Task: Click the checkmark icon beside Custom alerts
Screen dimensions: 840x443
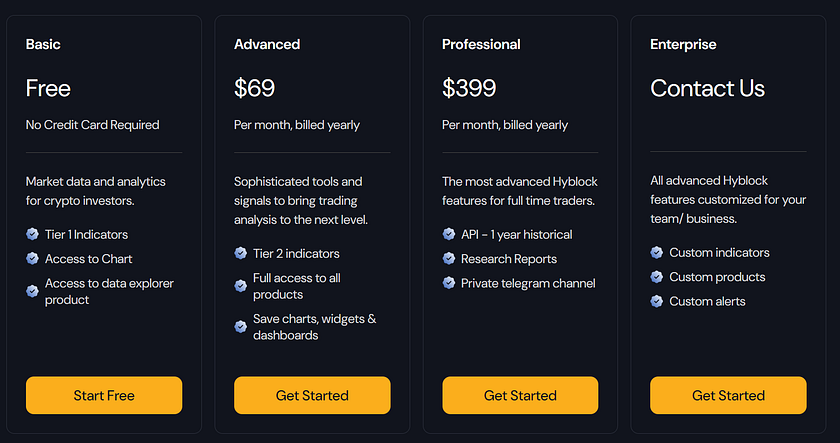Action: 657,301
